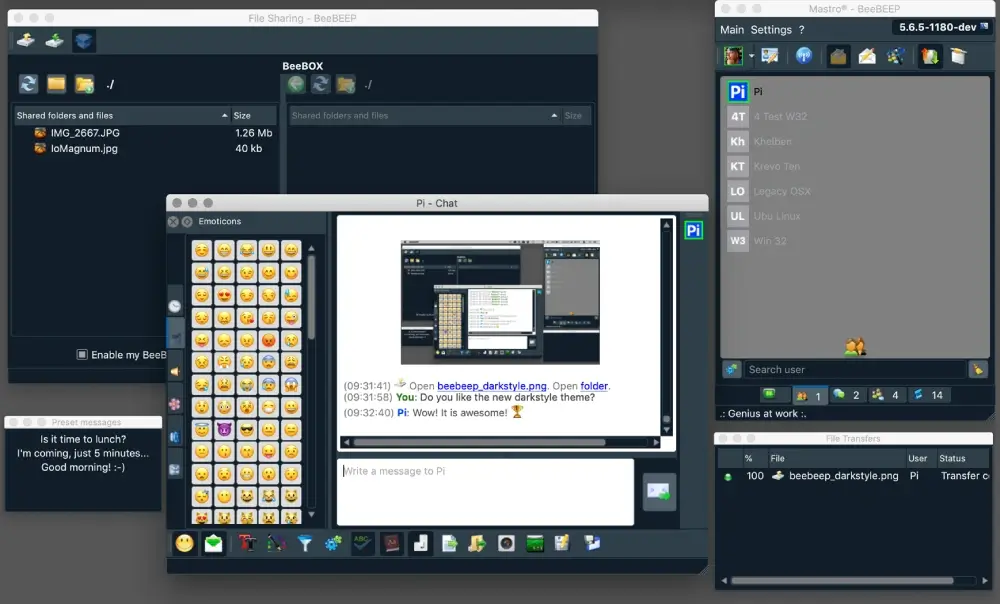The height and width of the screenshot is (604, 1000).
Task: Open the dictionary book icon in the chat toolbar
Action: pos(392,543)
